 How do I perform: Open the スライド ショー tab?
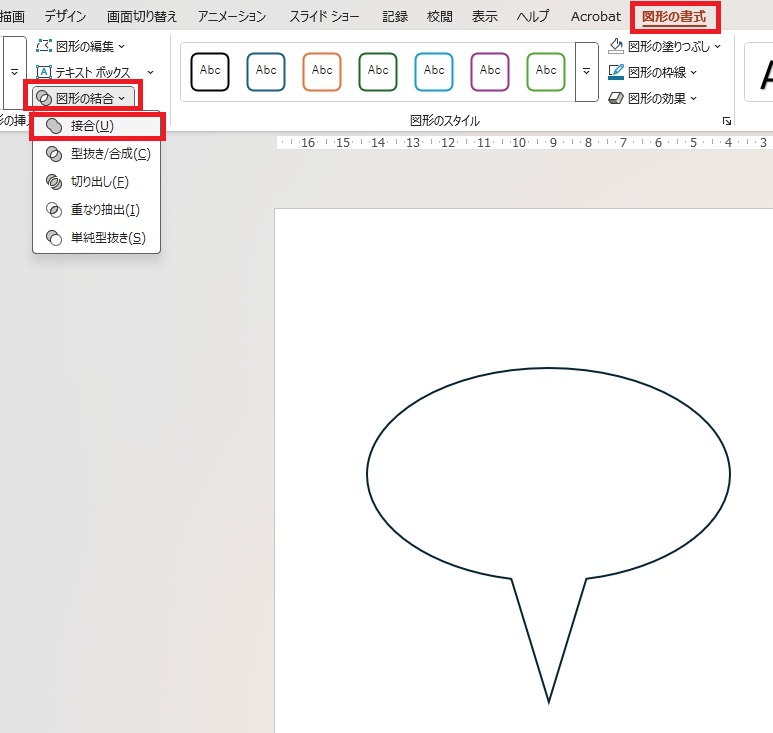[x=324, y=17]
